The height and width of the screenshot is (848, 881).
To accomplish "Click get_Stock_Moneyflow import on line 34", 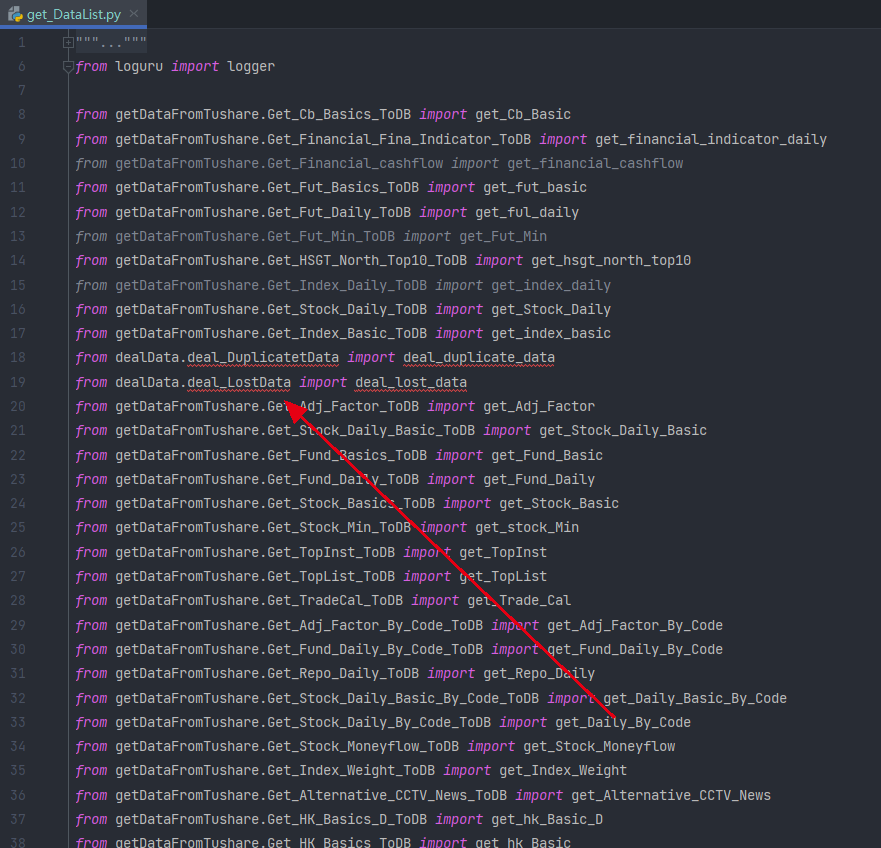I will pyautogui.click(x=599, y=746).
